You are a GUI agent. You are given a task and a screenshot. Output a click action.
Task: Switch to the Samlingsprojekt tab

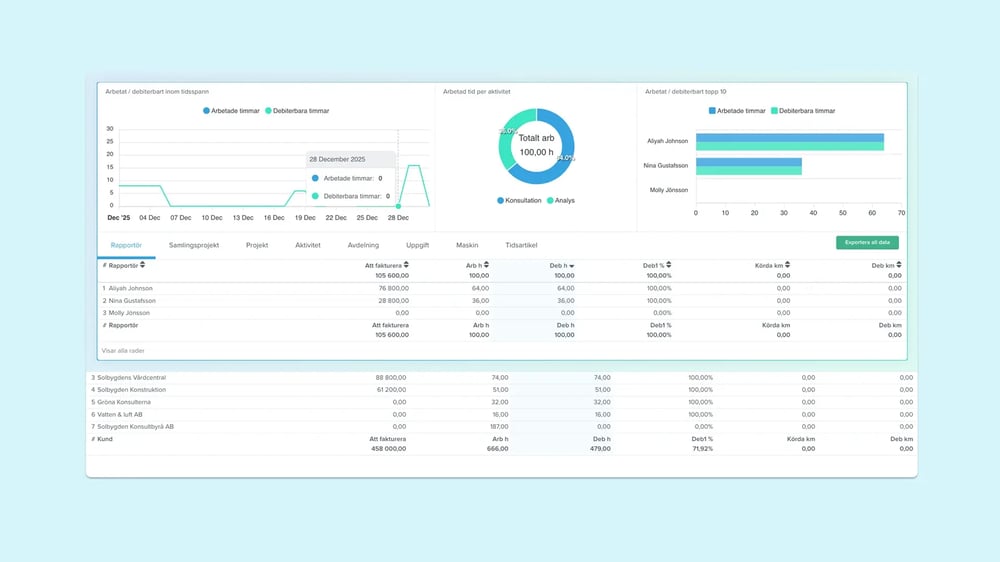[x=195, y=245]
